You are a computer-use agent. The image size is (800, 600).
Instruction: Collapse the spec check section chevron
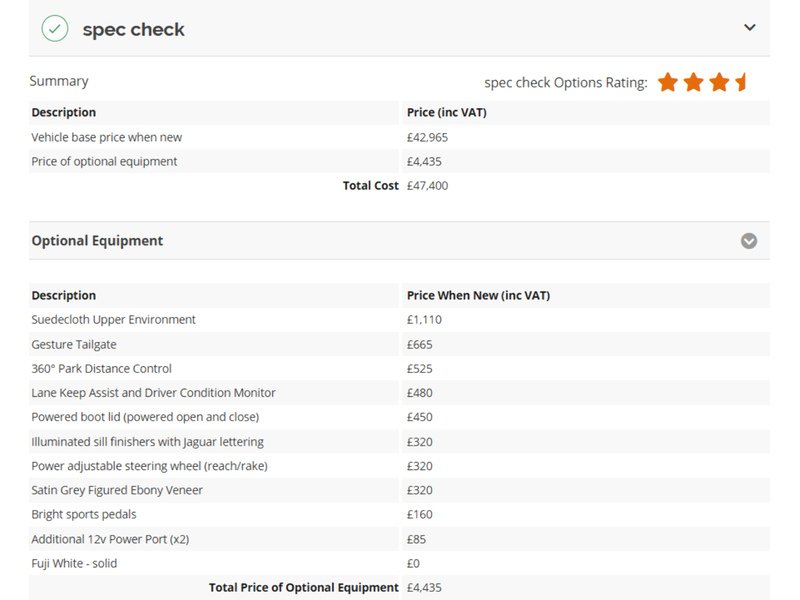point(749,28)
